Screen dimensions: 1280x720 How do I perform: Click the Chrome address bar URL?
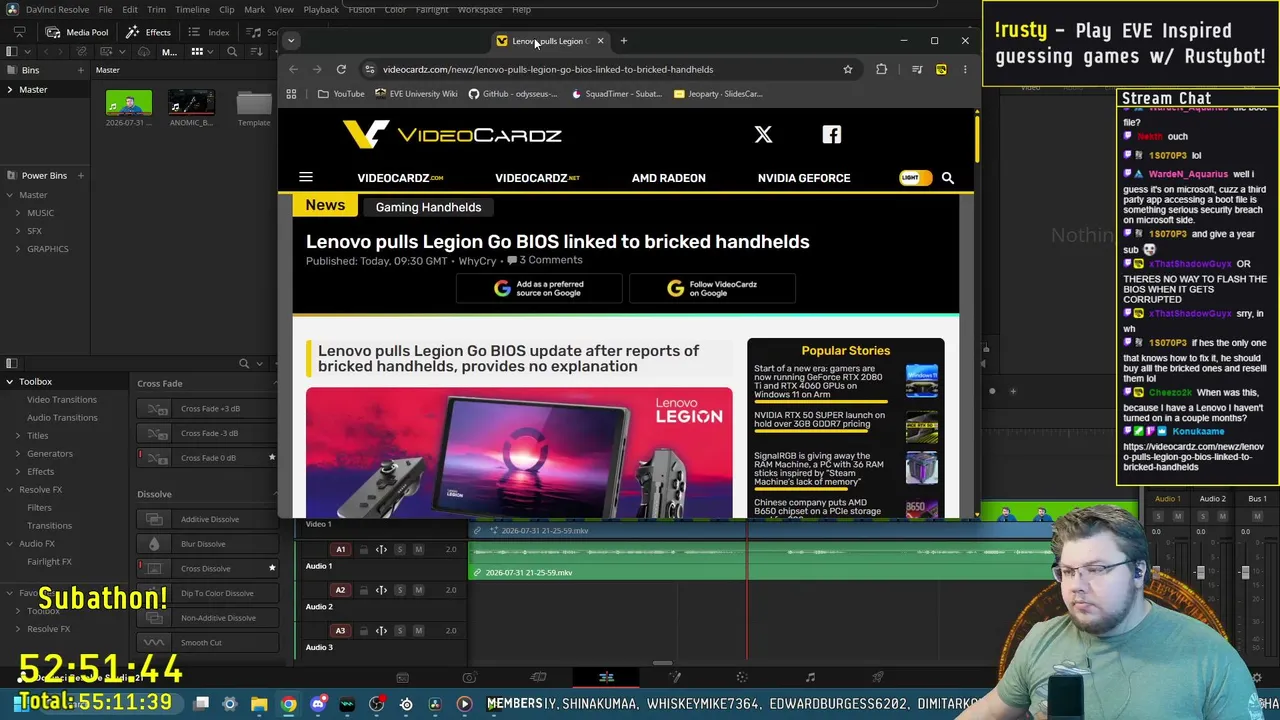pyautogui.click(x=548, y=69)
